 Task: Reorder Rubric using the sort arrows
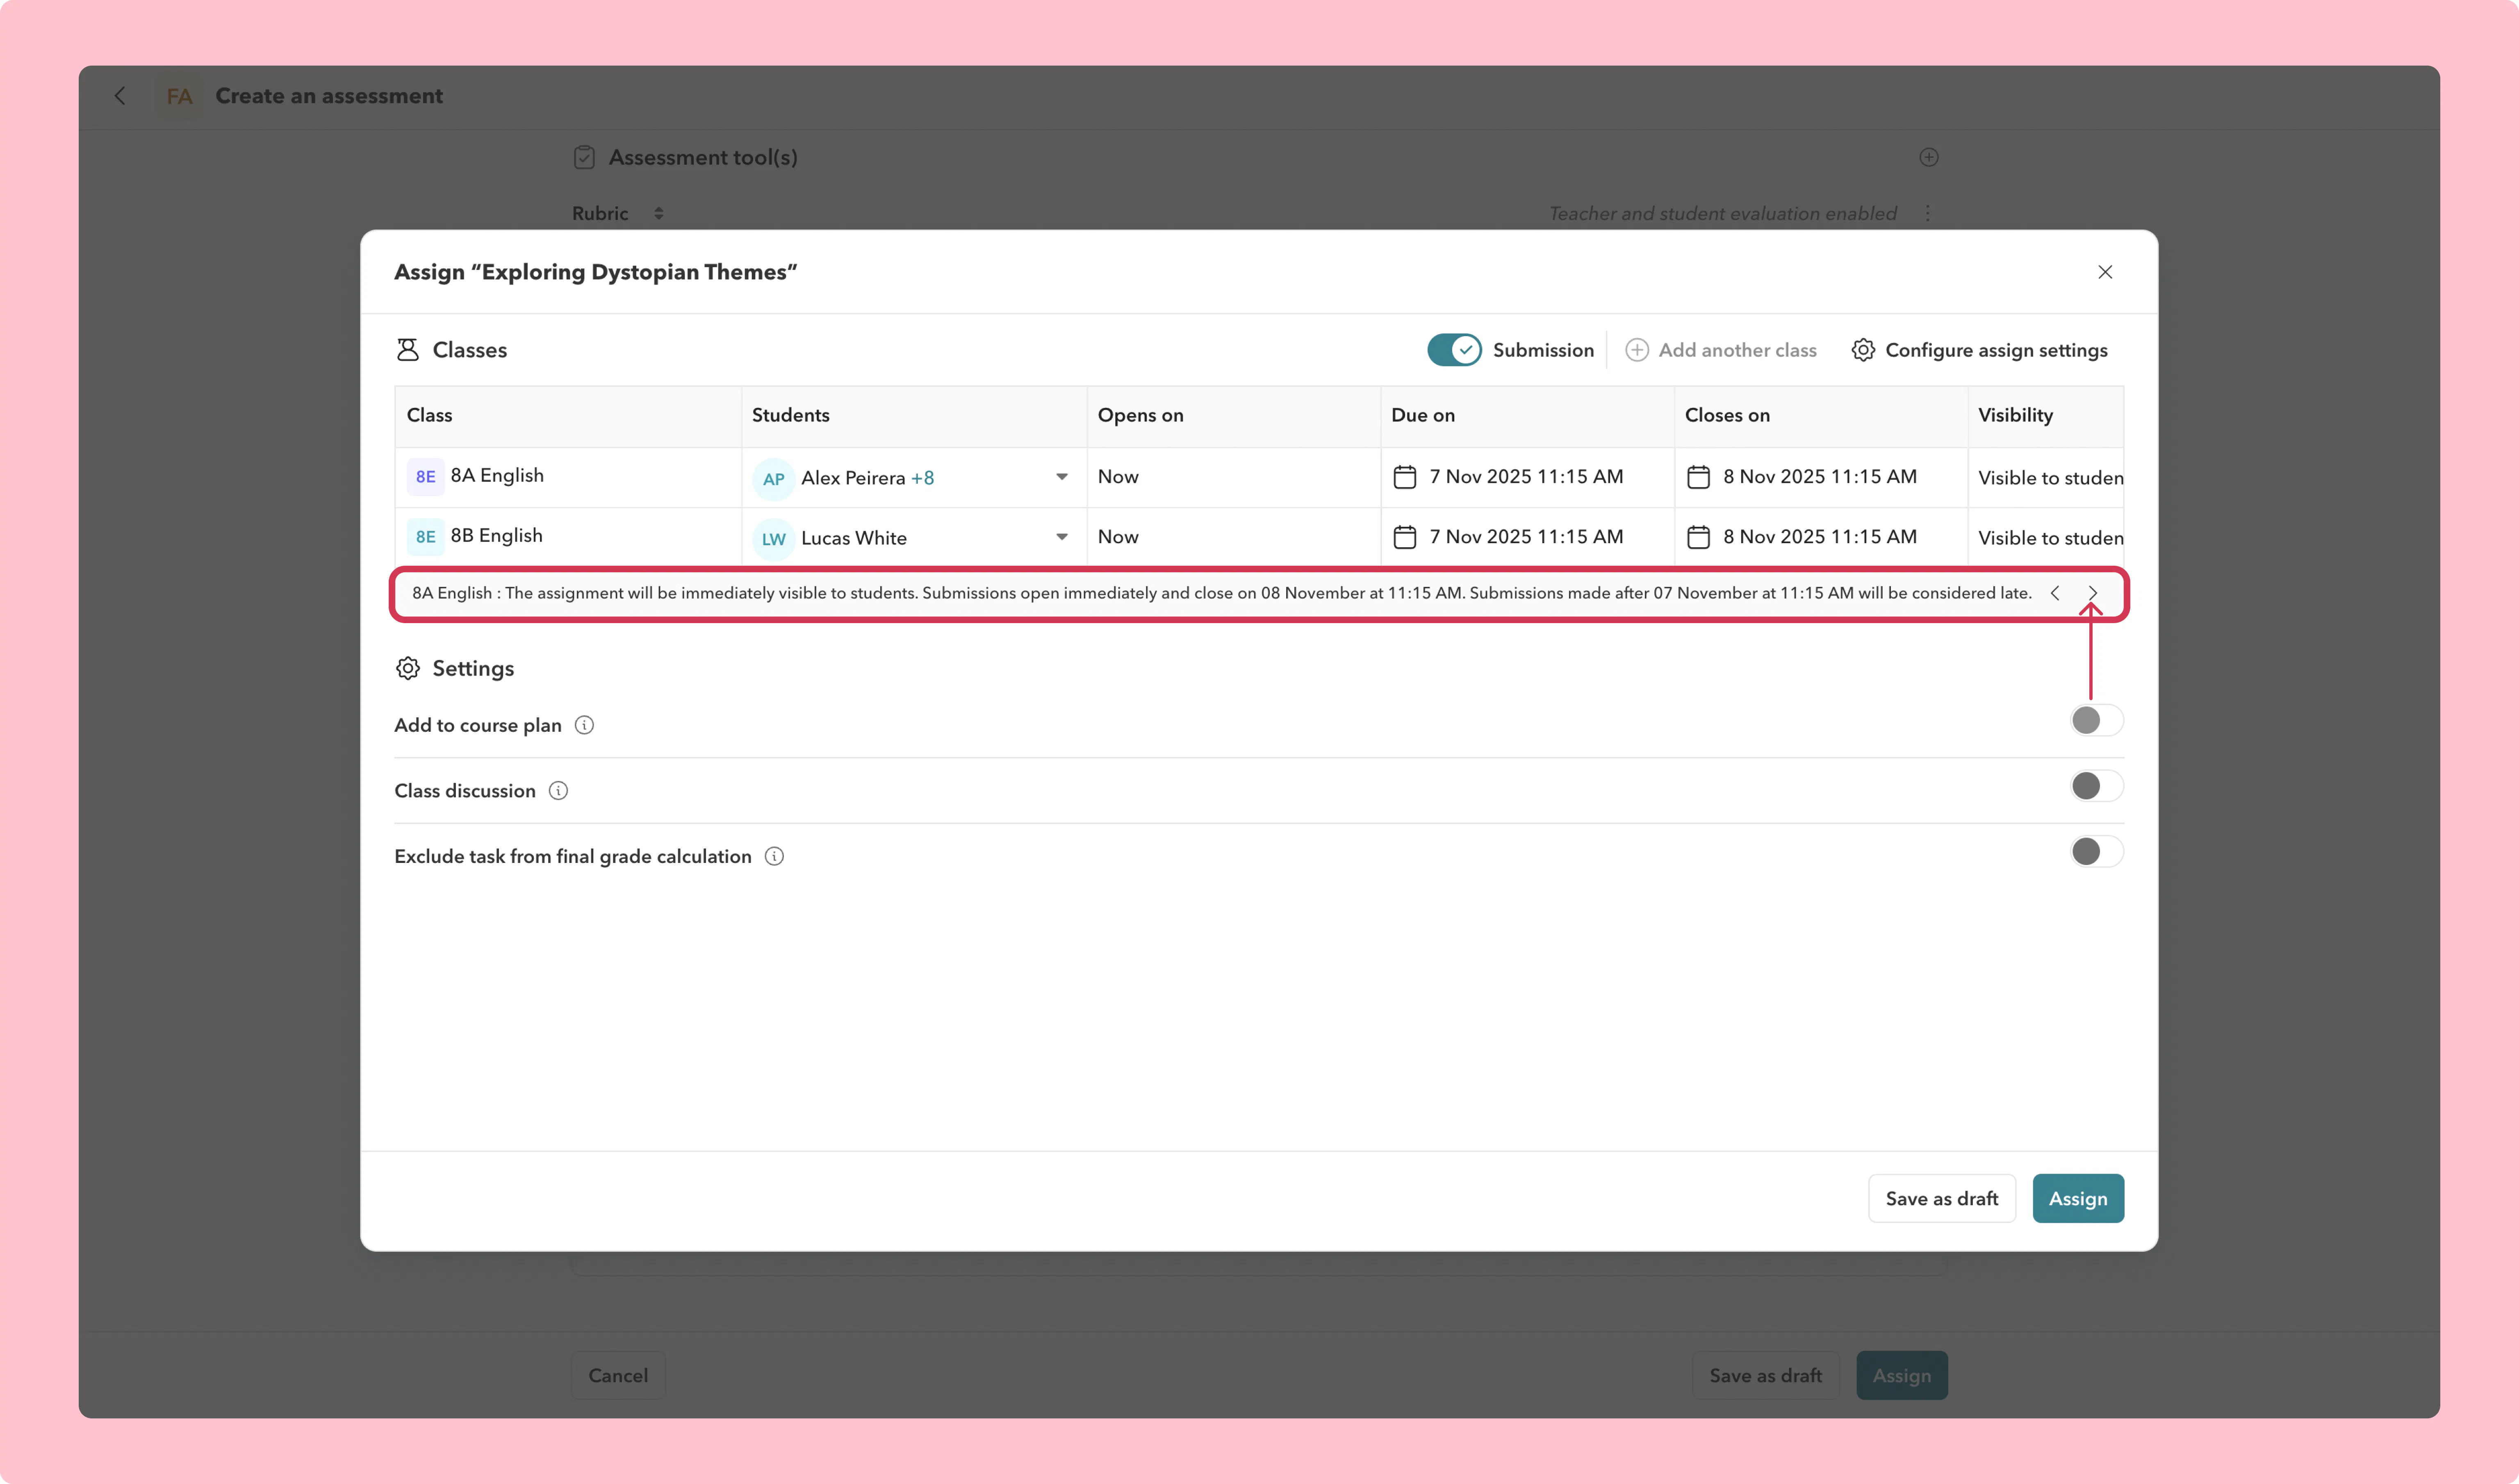pyautogui.click(x=658, y=213)
